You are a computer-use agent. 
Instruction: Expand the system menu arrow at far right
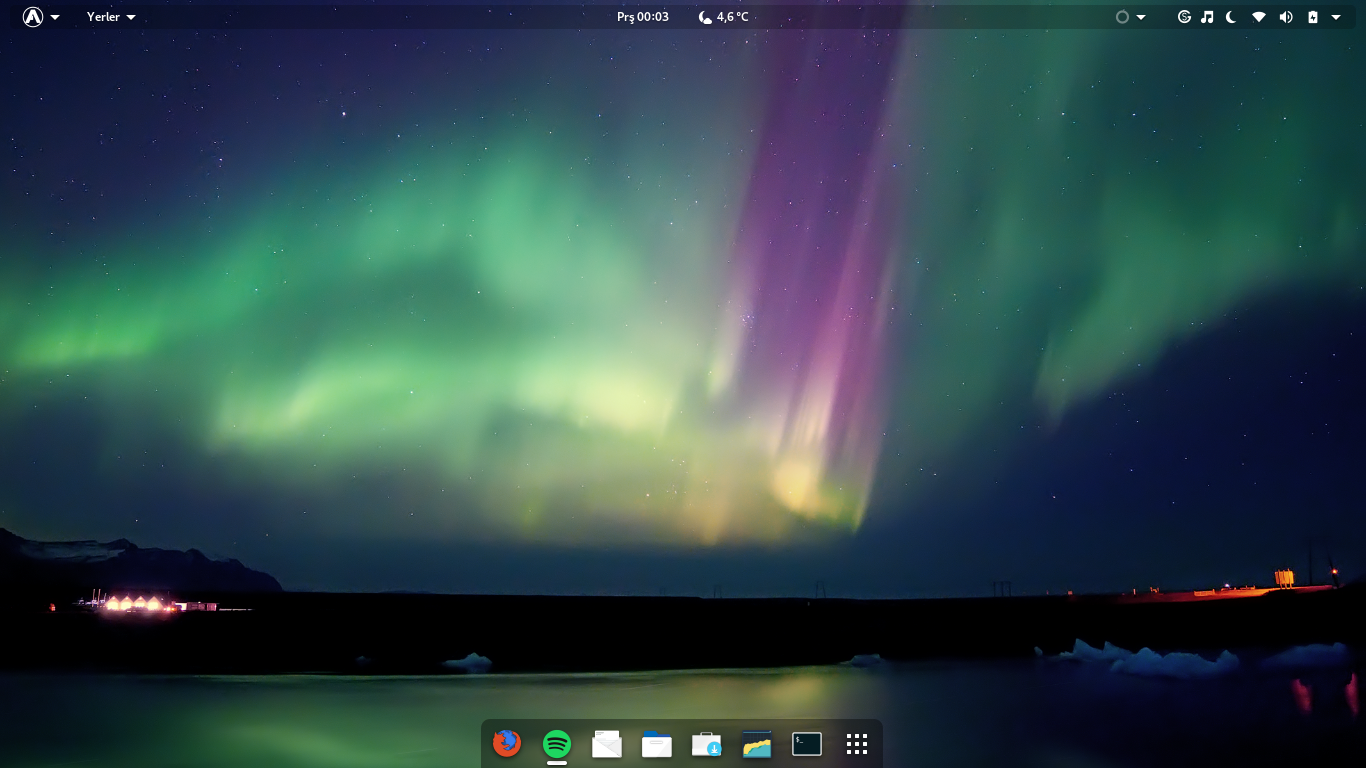tap(1336, 17)
